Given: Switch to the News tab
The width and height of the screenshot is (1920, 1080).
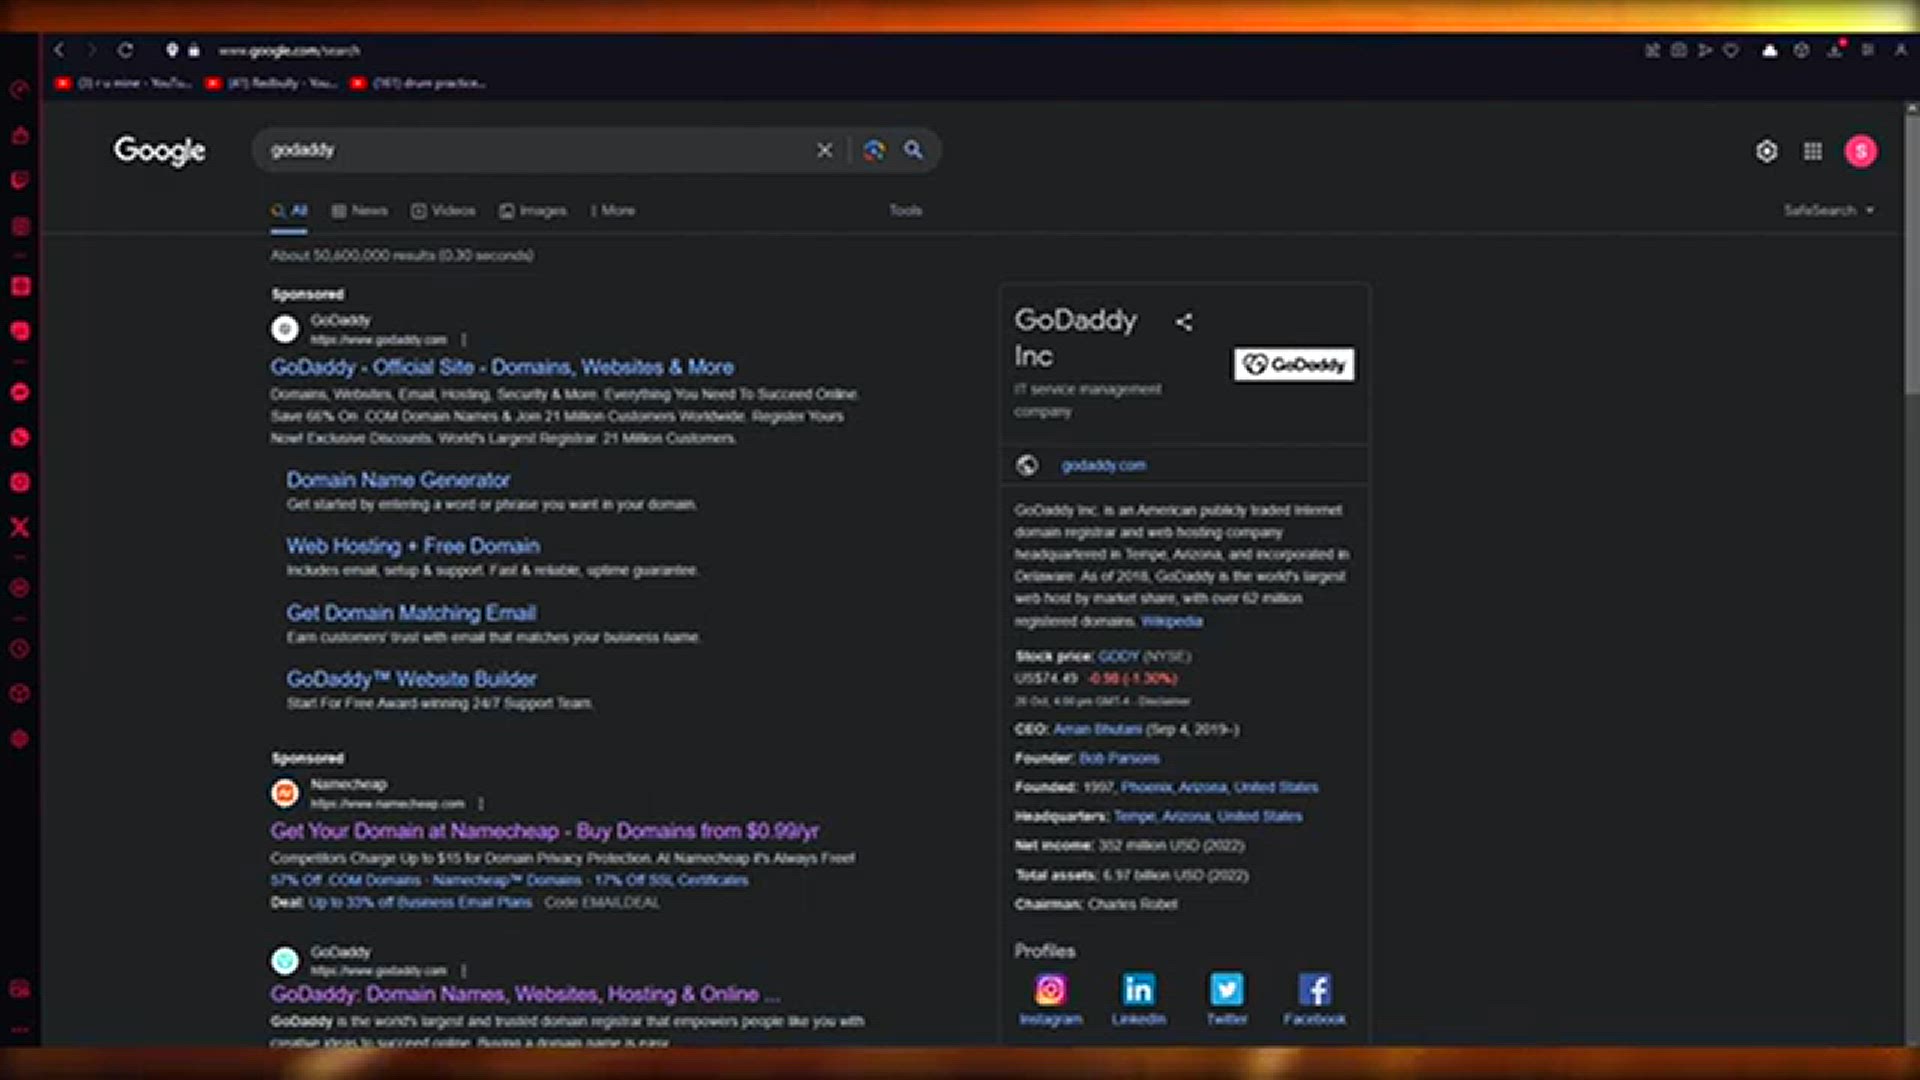Looking at the screenshot, I should 360,210.
